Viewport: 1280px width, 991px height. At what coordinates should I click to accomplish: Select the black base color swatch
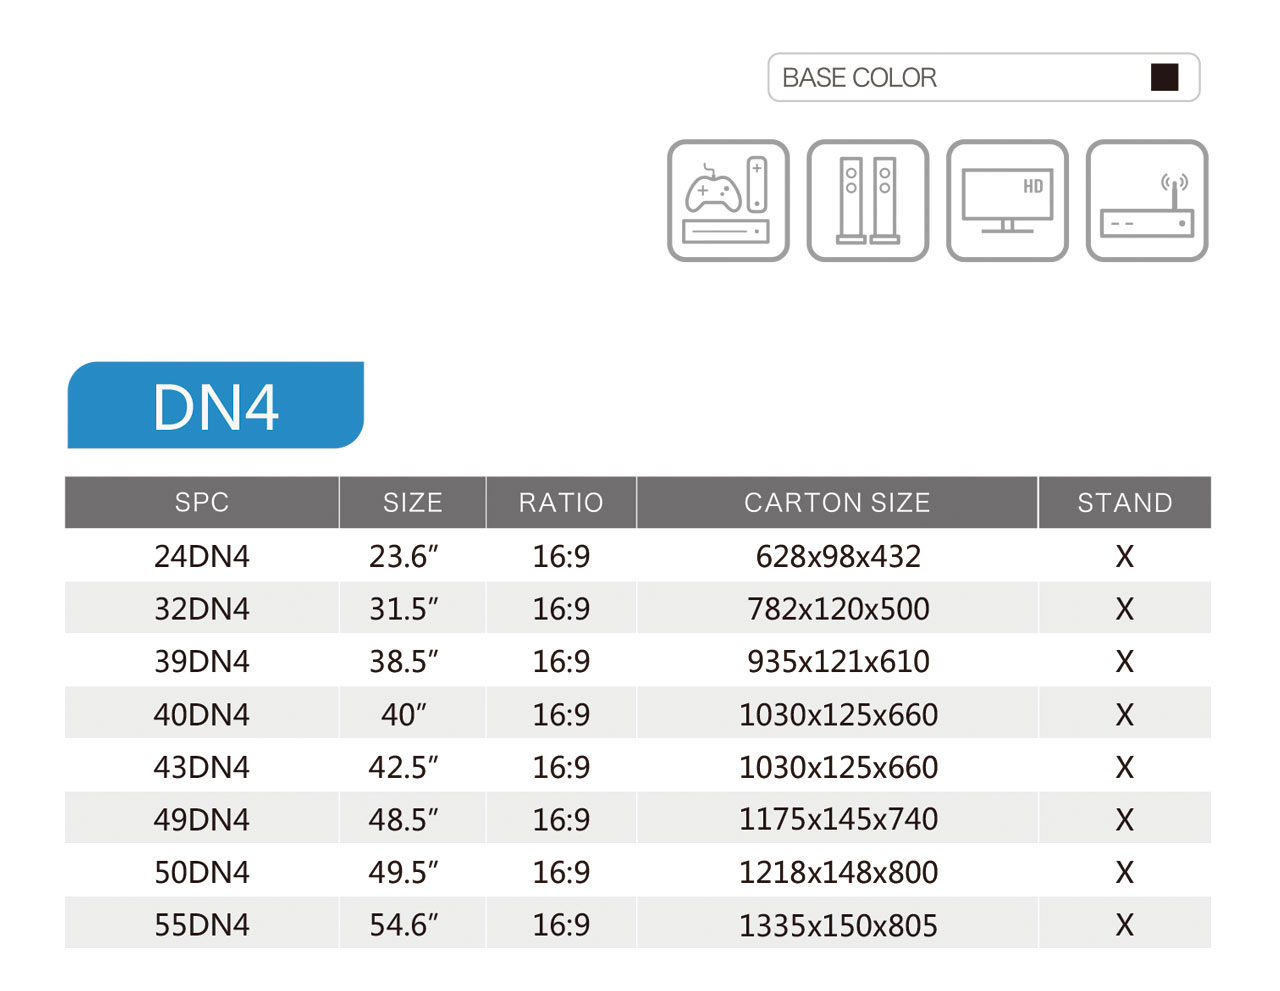(x=1164, y=77)
